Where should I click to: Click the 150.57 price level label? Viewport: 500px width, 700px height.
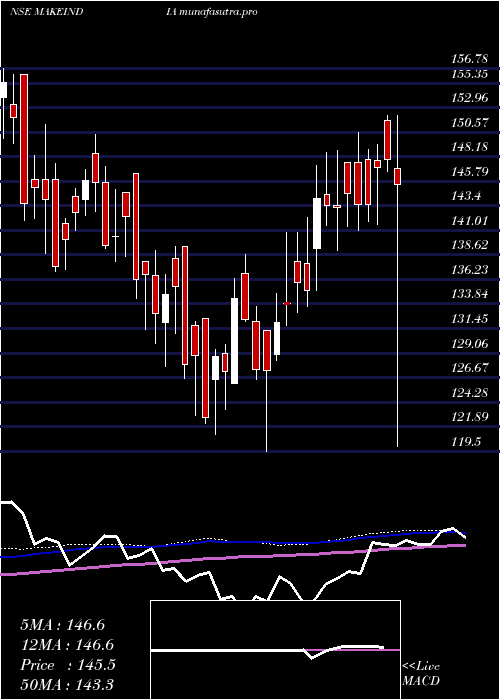click(470, 123)
